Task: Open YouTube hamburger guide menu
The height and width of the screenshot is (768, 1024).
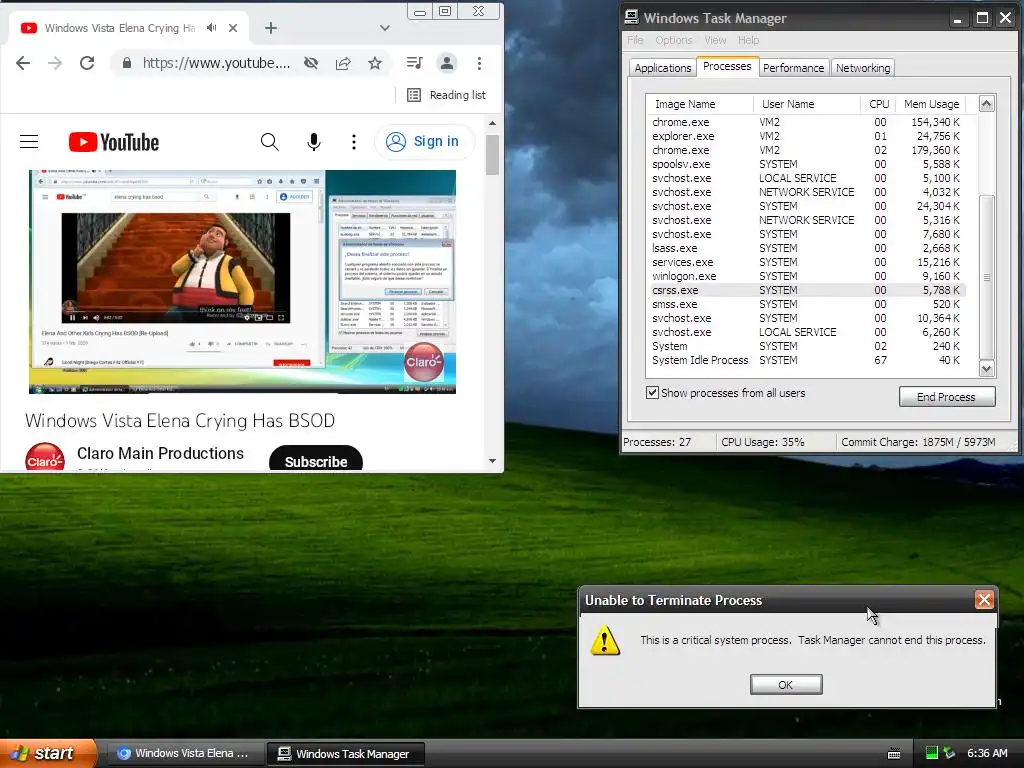Action: pos(29,142)
